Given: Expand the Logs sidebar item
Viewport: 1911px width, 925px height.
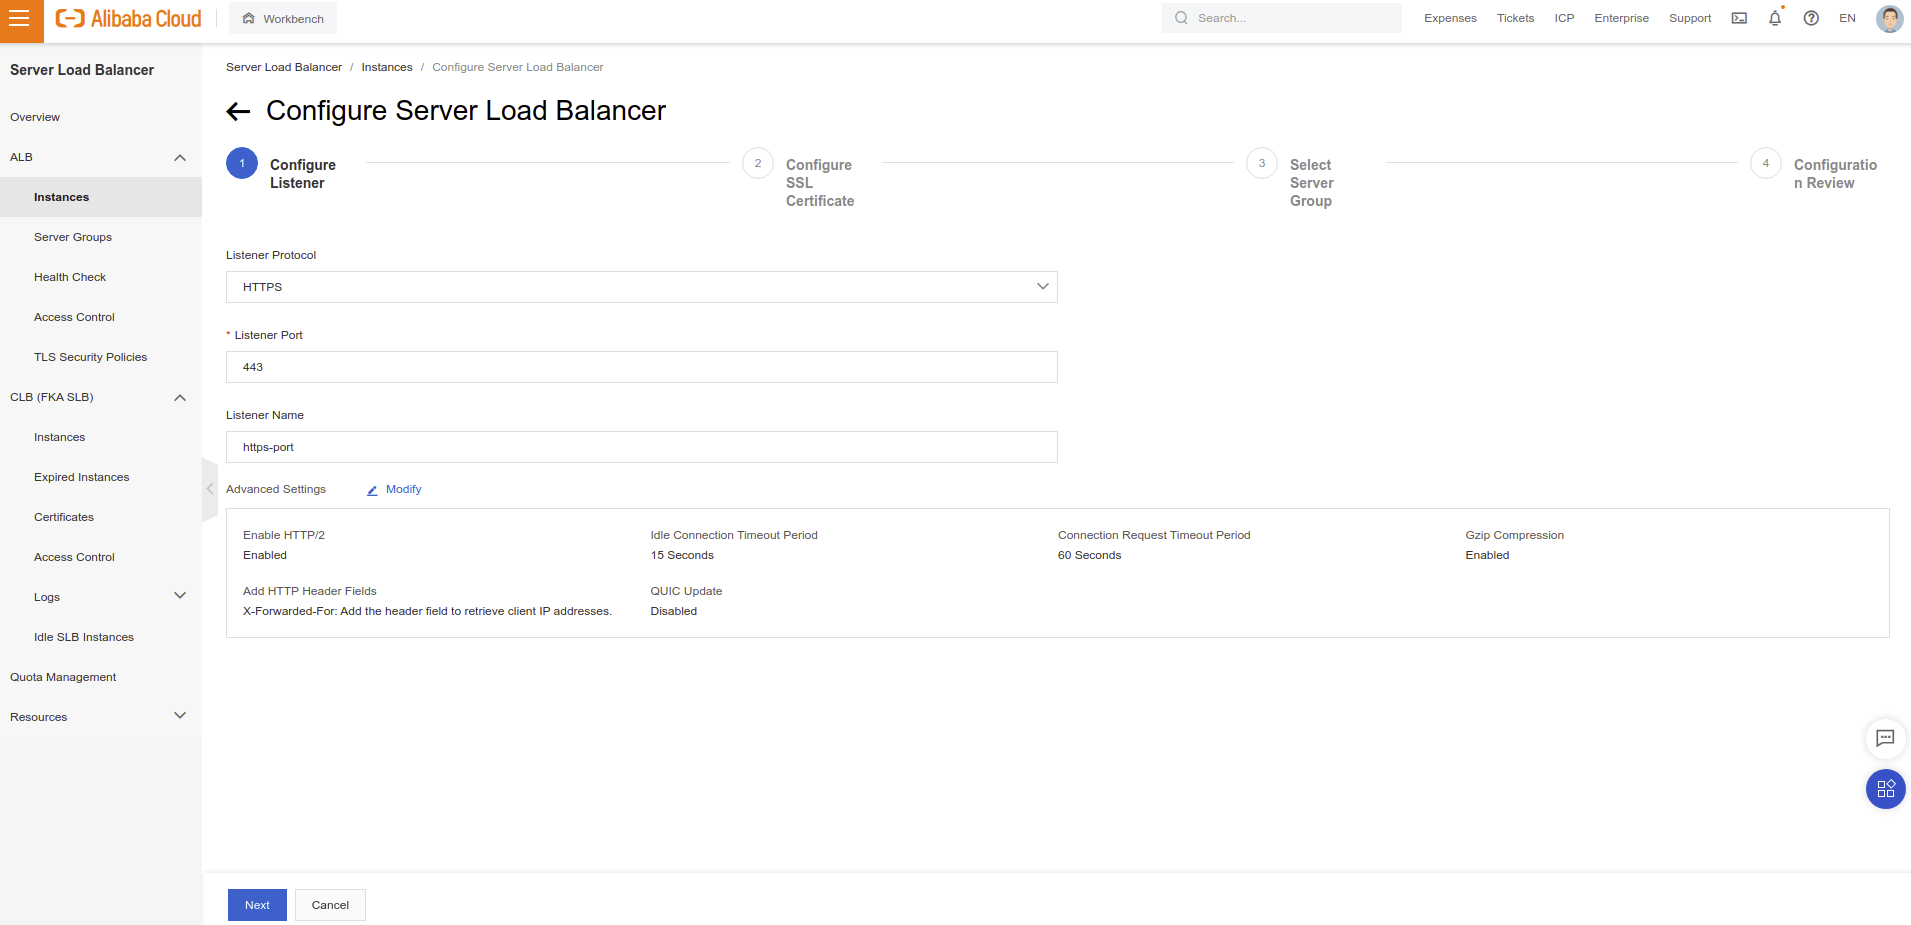Looking at the screenshot, I should coord(100,597).
